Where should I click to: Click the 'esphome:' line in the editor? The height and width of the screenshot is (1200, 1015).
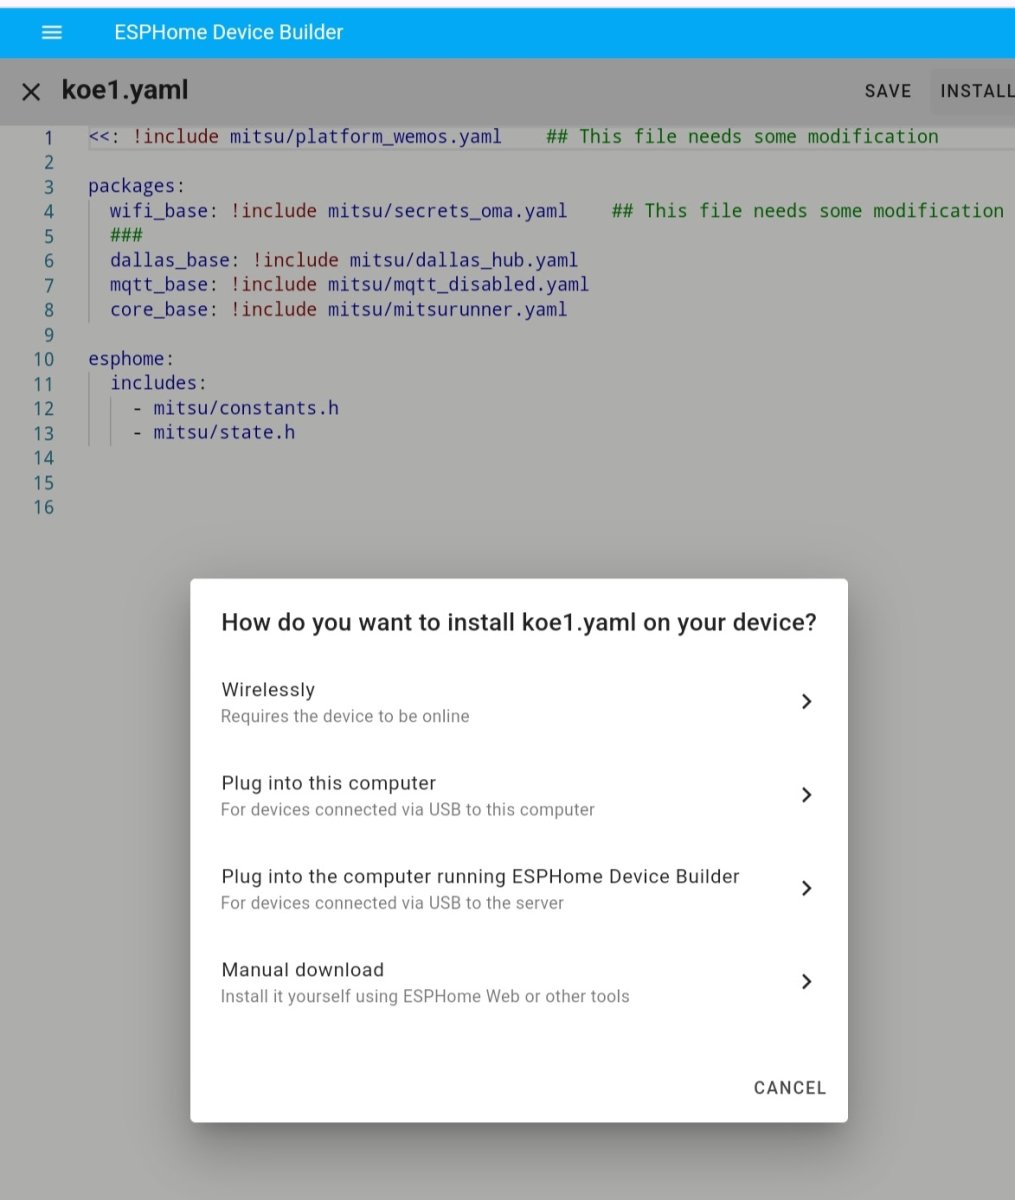pos(131,359)
